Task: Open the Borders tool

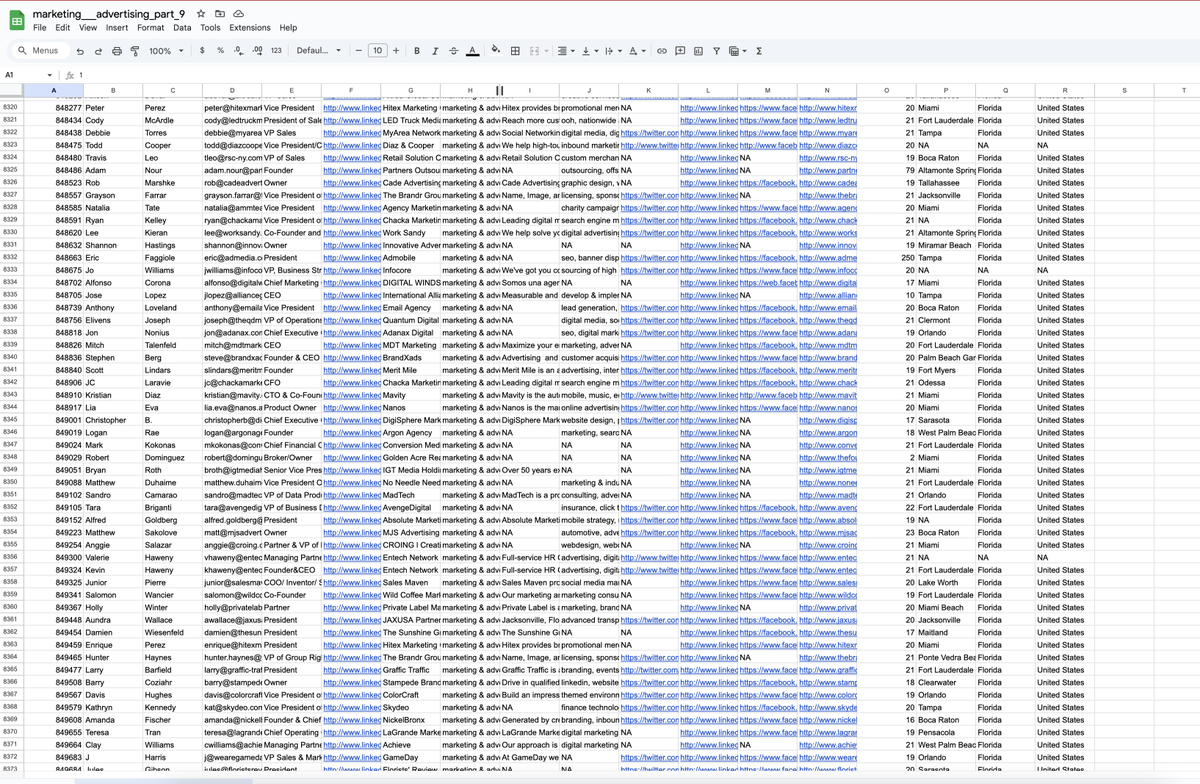Action: click(x=515, y=50)
